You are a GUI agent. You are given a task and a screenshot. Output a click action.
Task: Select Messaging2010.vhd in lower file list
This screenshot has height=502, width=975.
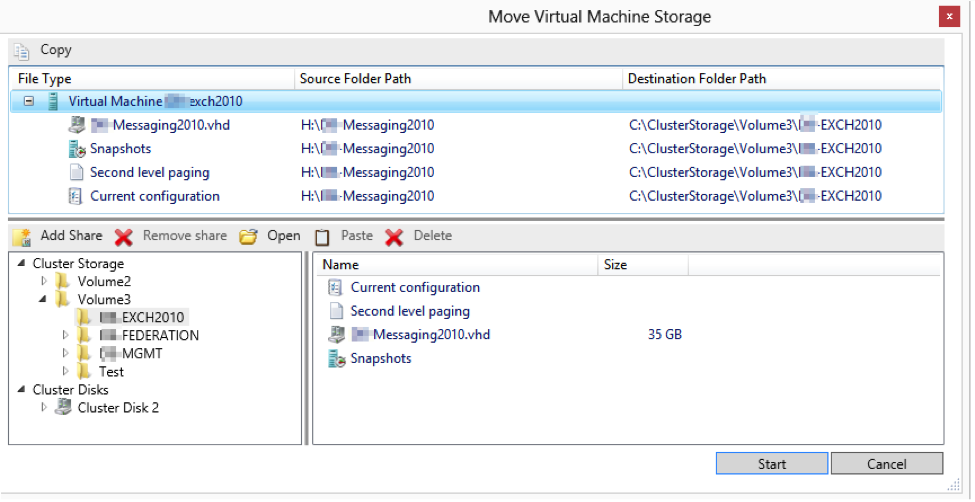pos(420,335)
